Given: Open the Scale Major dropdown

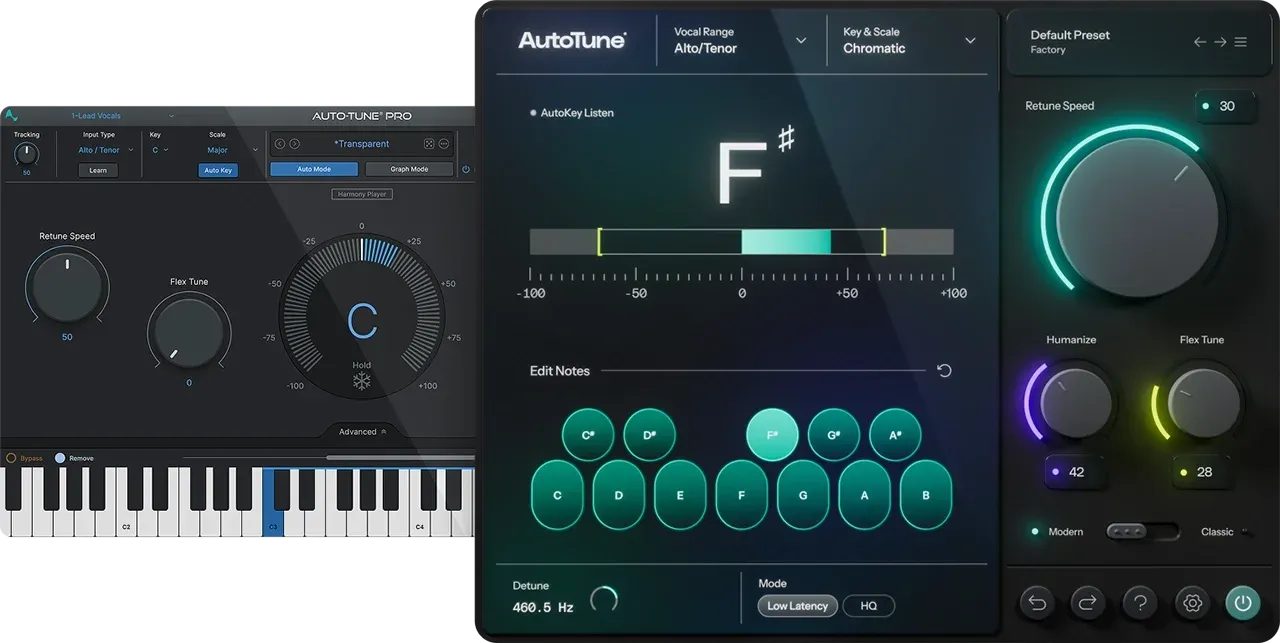Looking at the screenshot, I should [232, 150].
